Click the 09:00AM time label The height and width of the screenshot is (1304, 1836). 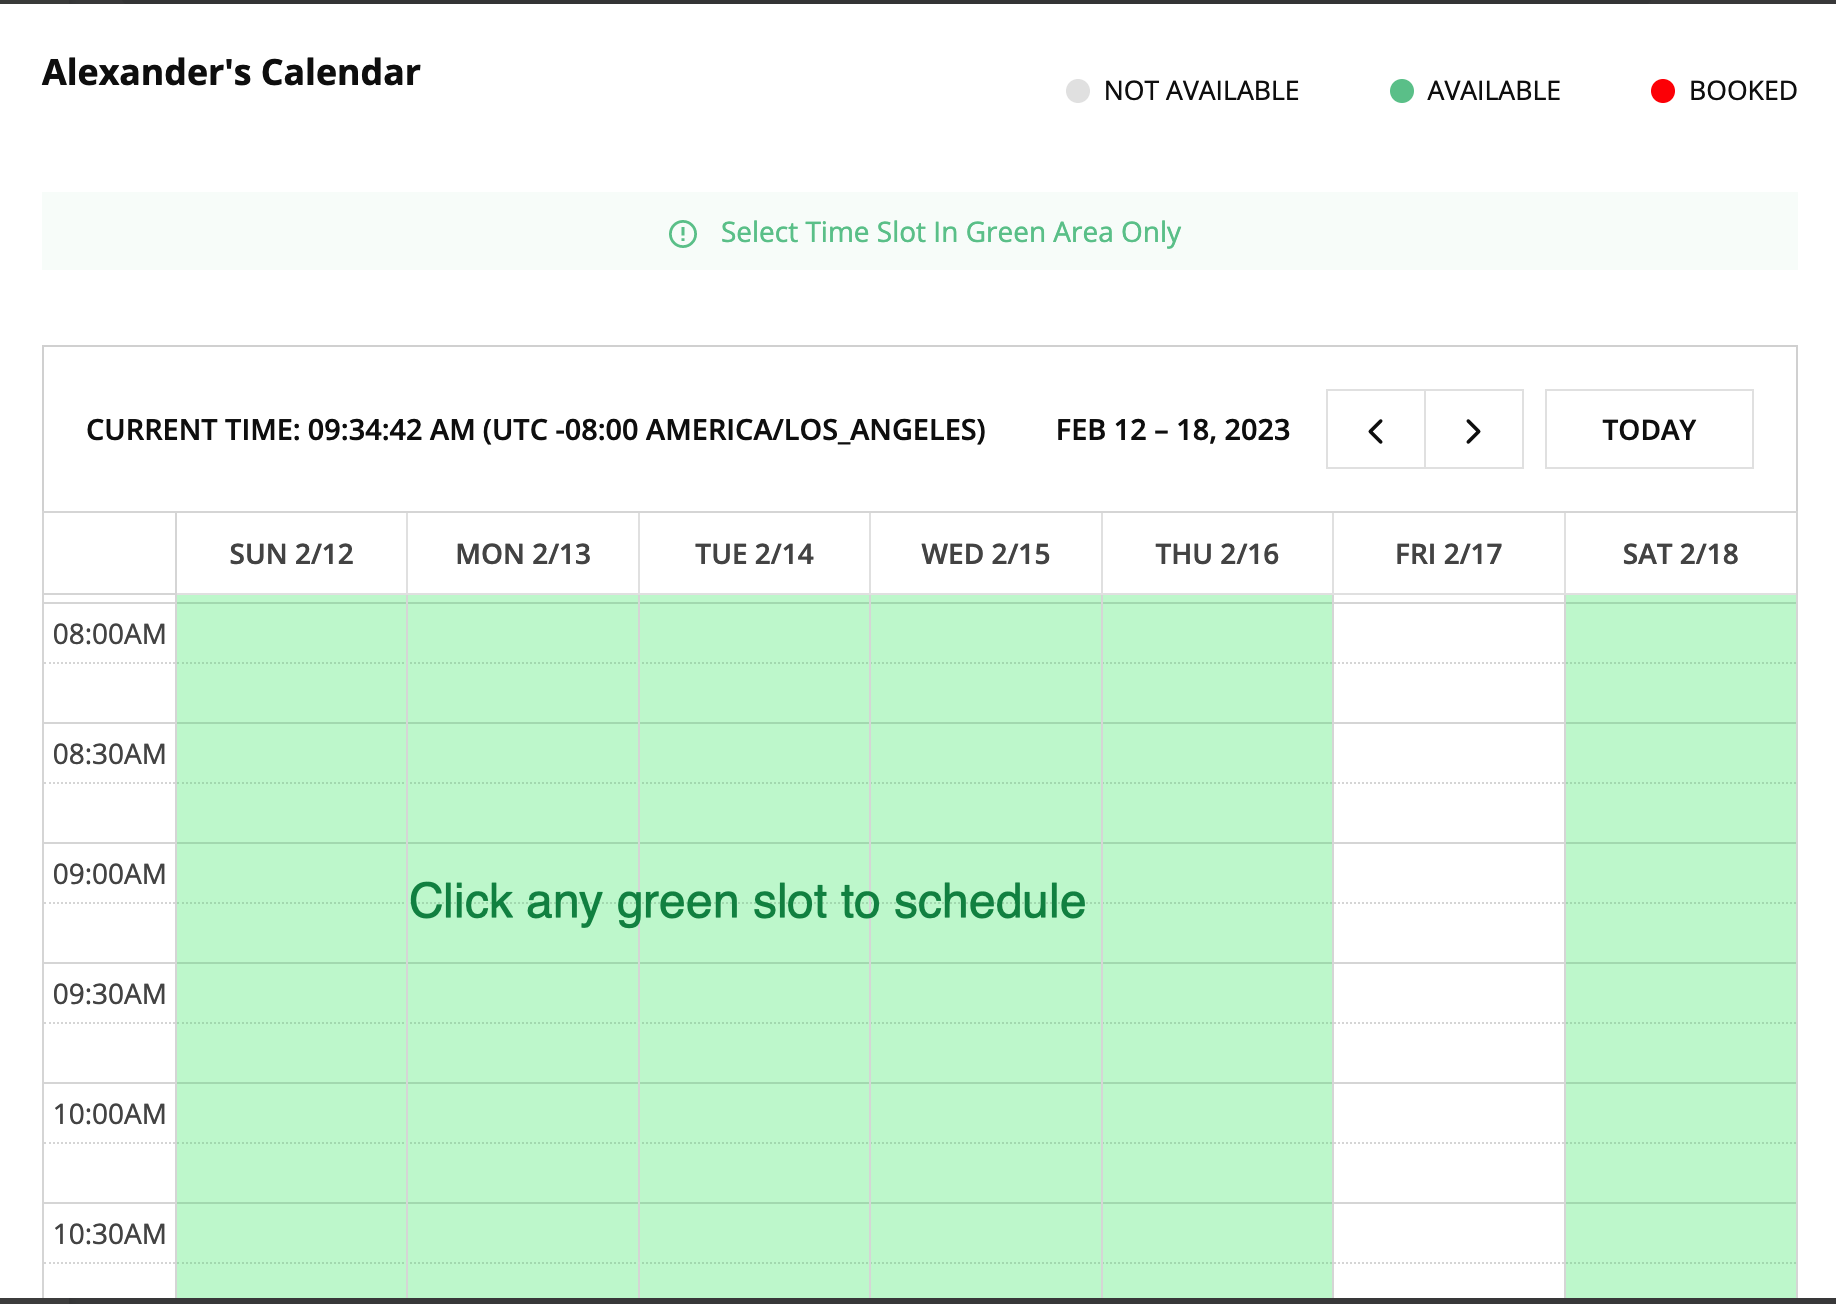coord(109,874)
